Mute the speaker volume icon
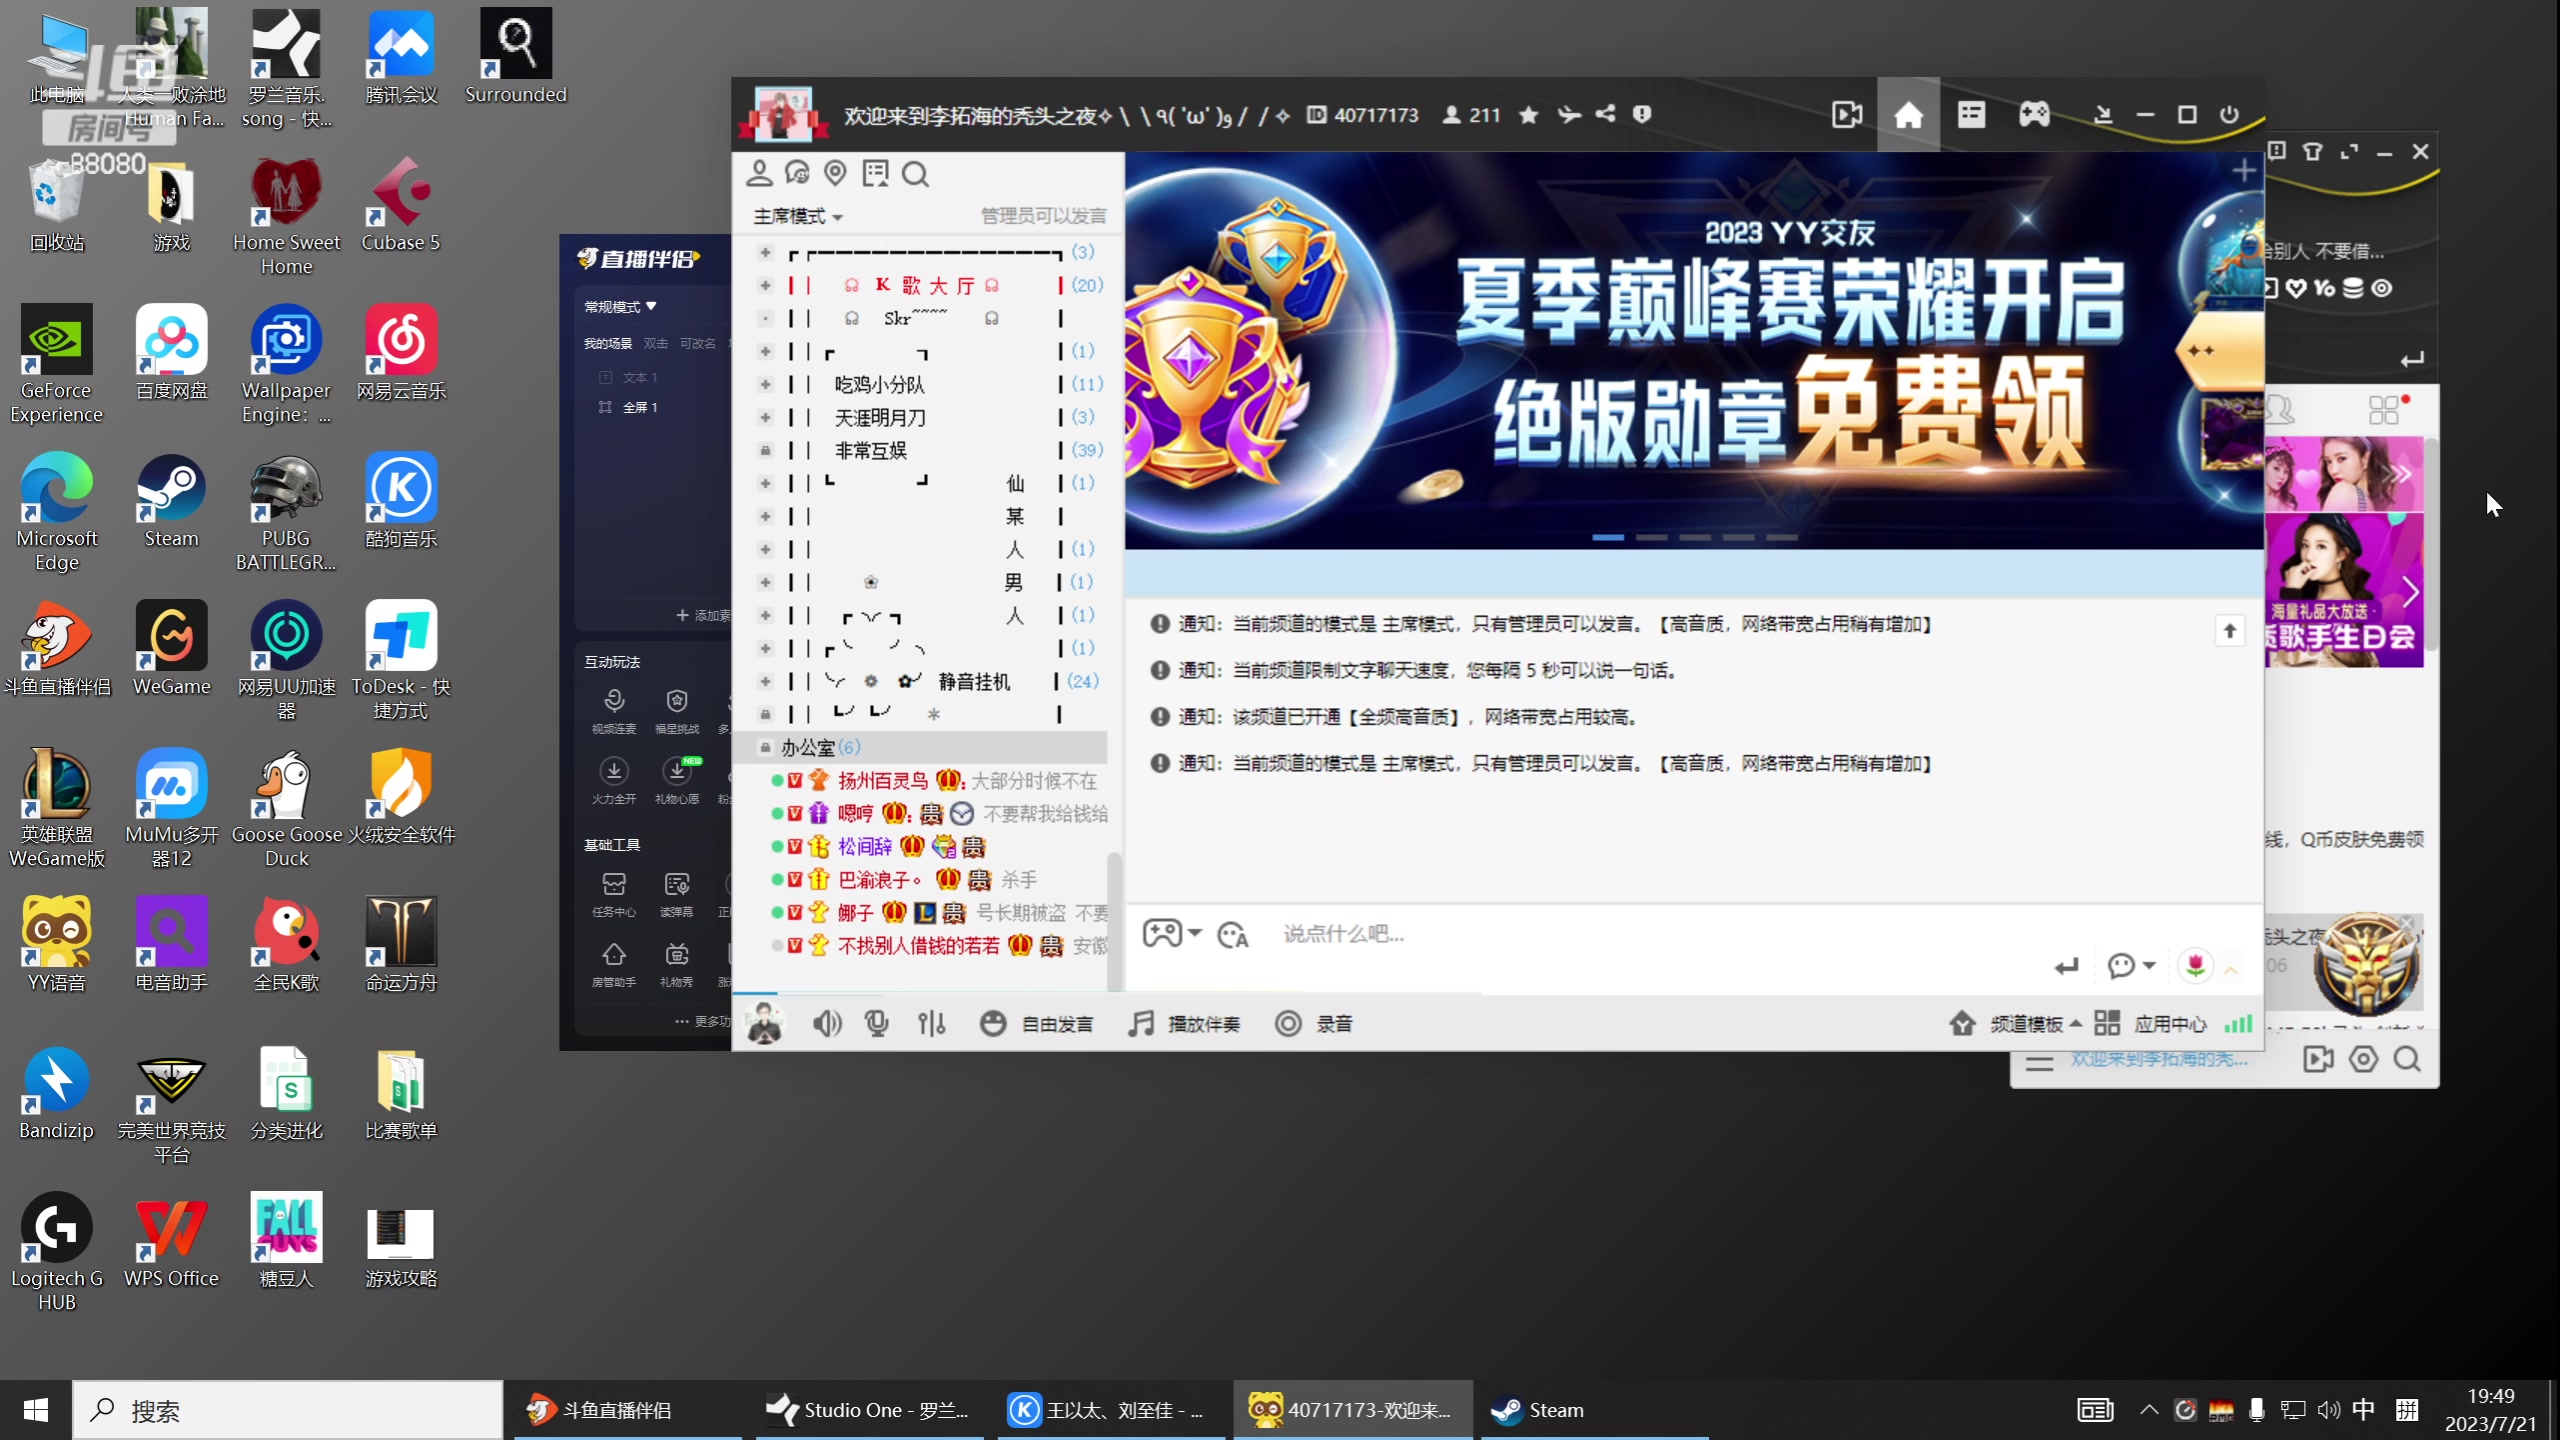Screen dimensions: 2560x1440 (827, 1023)
